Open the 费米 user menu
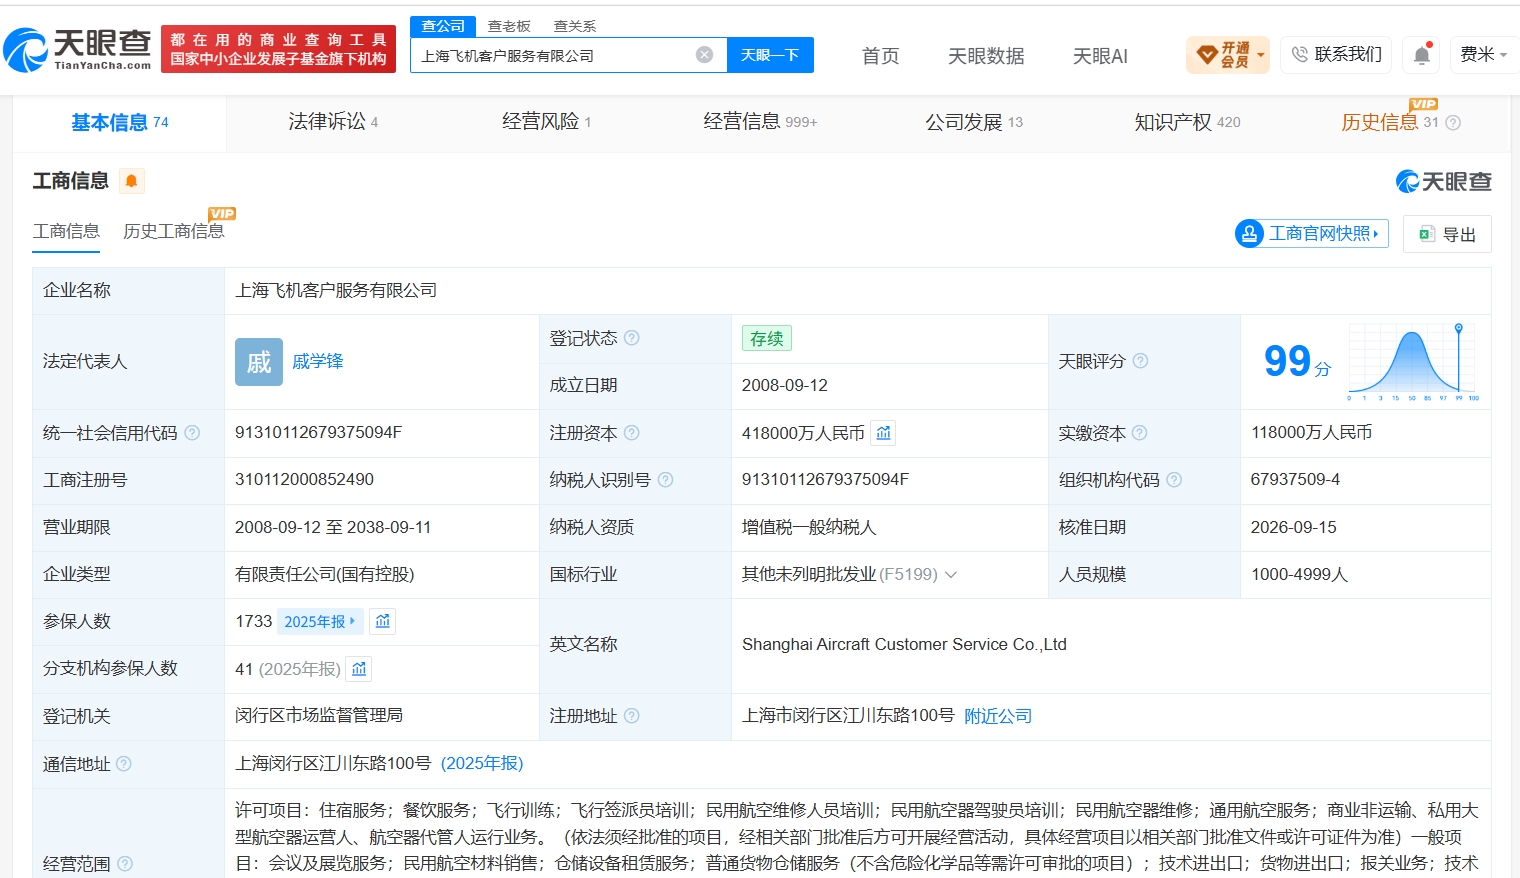 pos(1484,55)
